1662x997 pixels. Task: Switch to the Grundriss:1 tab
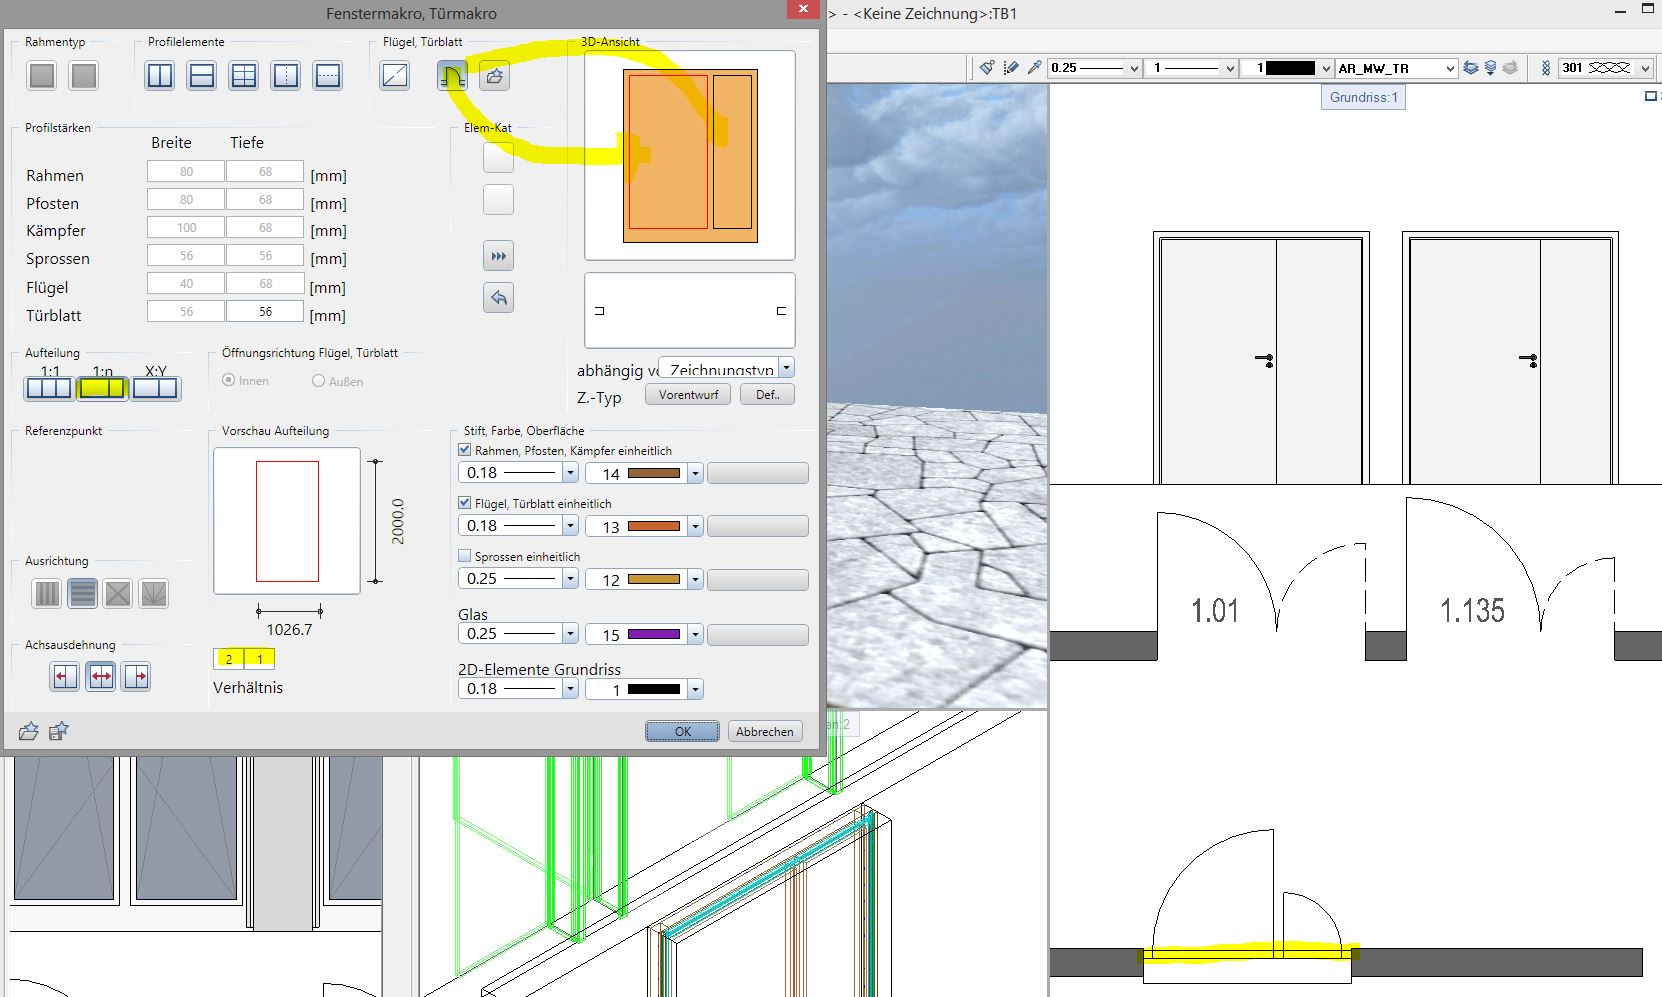click(x=1363, y=97)
